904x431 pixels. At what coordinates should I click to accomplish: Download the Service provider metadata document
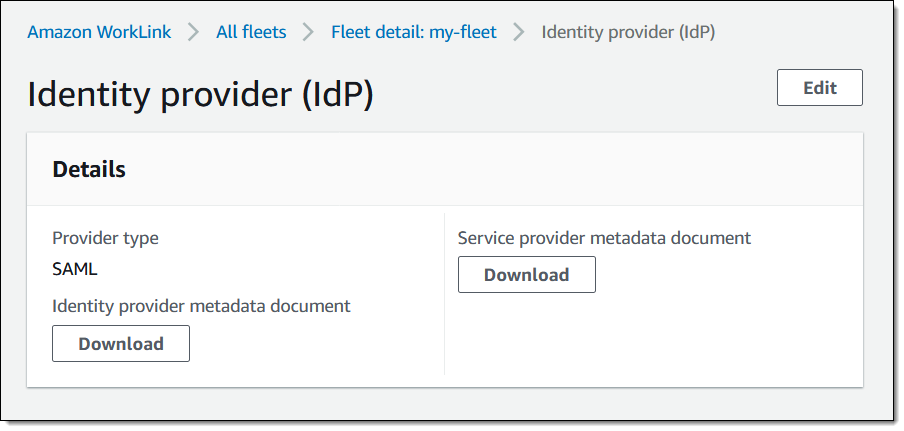pyautogui.click(x=527, y=275)
